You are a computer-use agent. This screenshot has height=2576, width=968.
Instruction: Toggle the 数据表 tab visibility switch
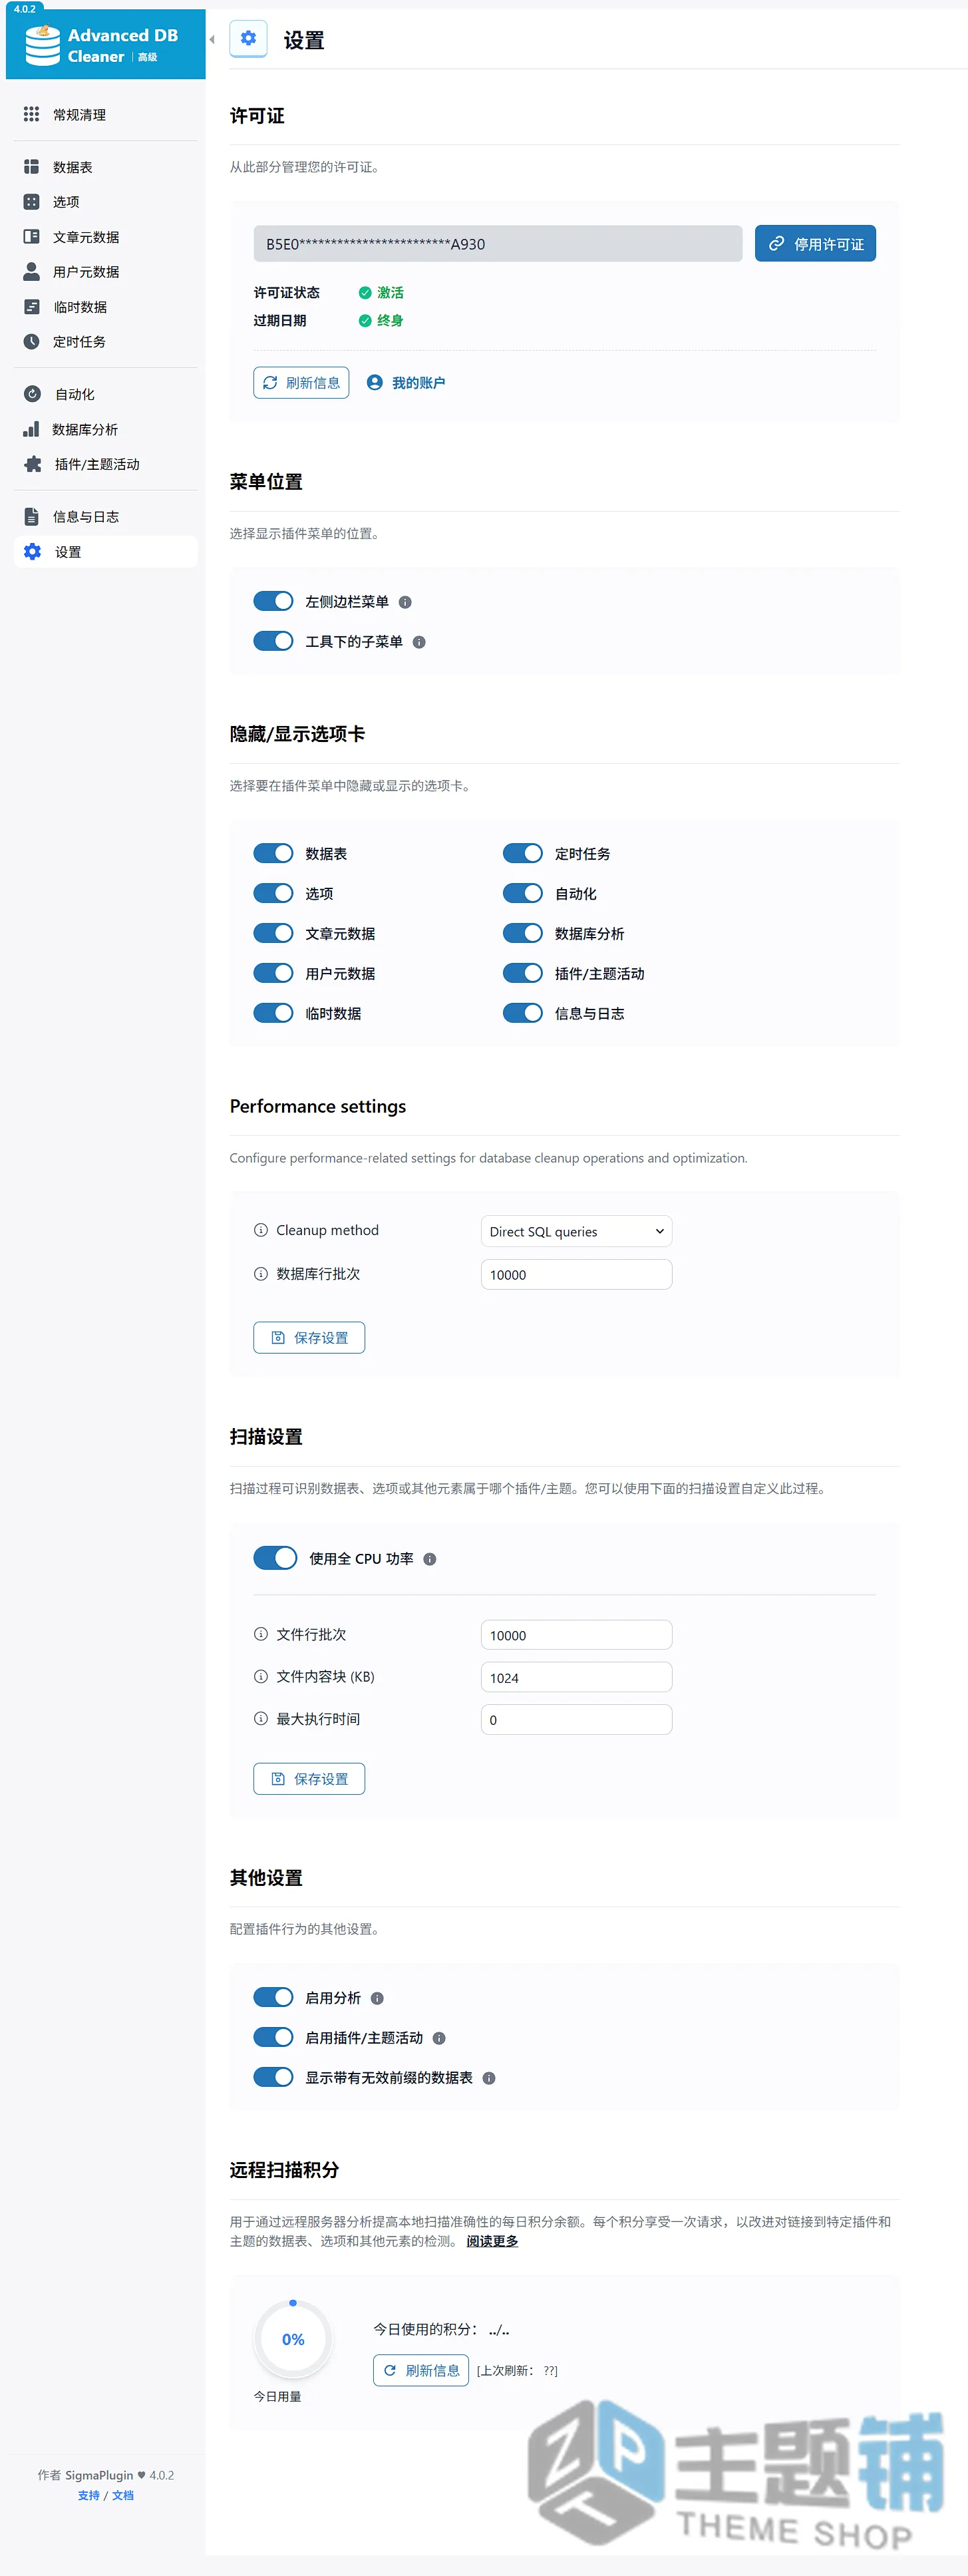[x=273, y=853]
